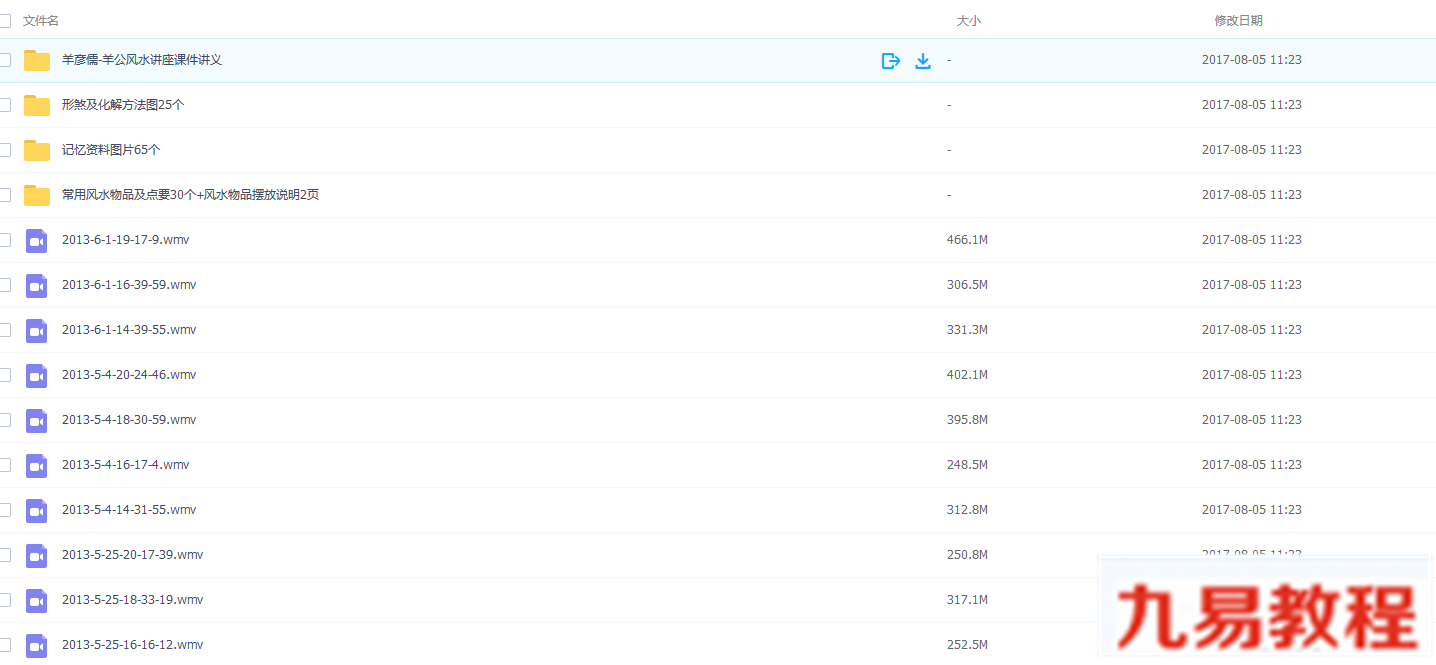The image size is (1436, 665).
Task: Open folder name 记忆资料图片65个
Action: (111, 150)
